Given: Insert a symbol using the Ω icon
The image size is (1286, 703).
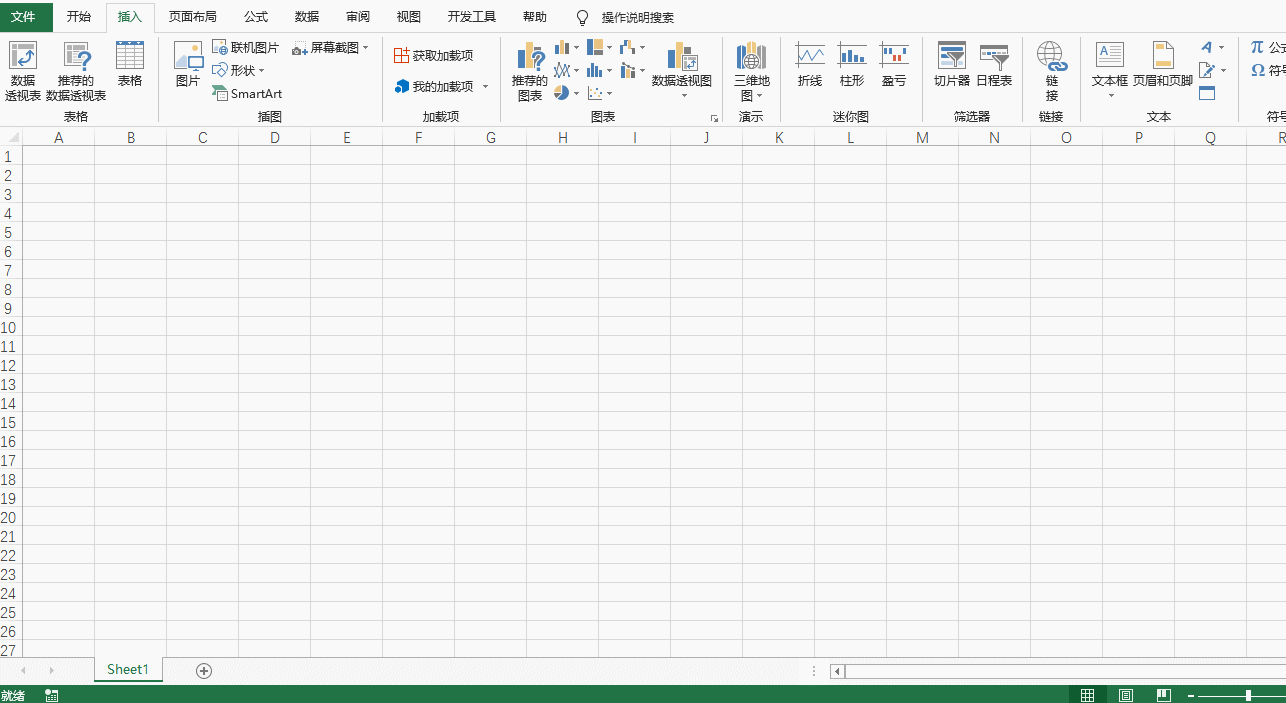Looking at the screenshot, I should coord(1257,70).
